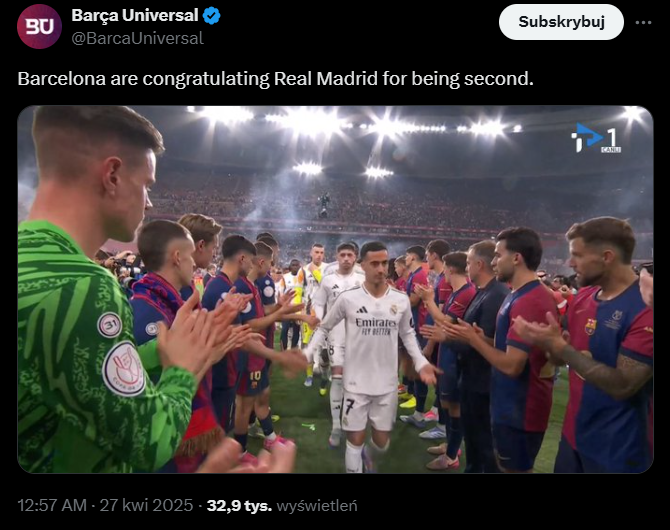The image size is (670, 530).
Task: Click the 32,9 tys. view count
Action: 239,506
